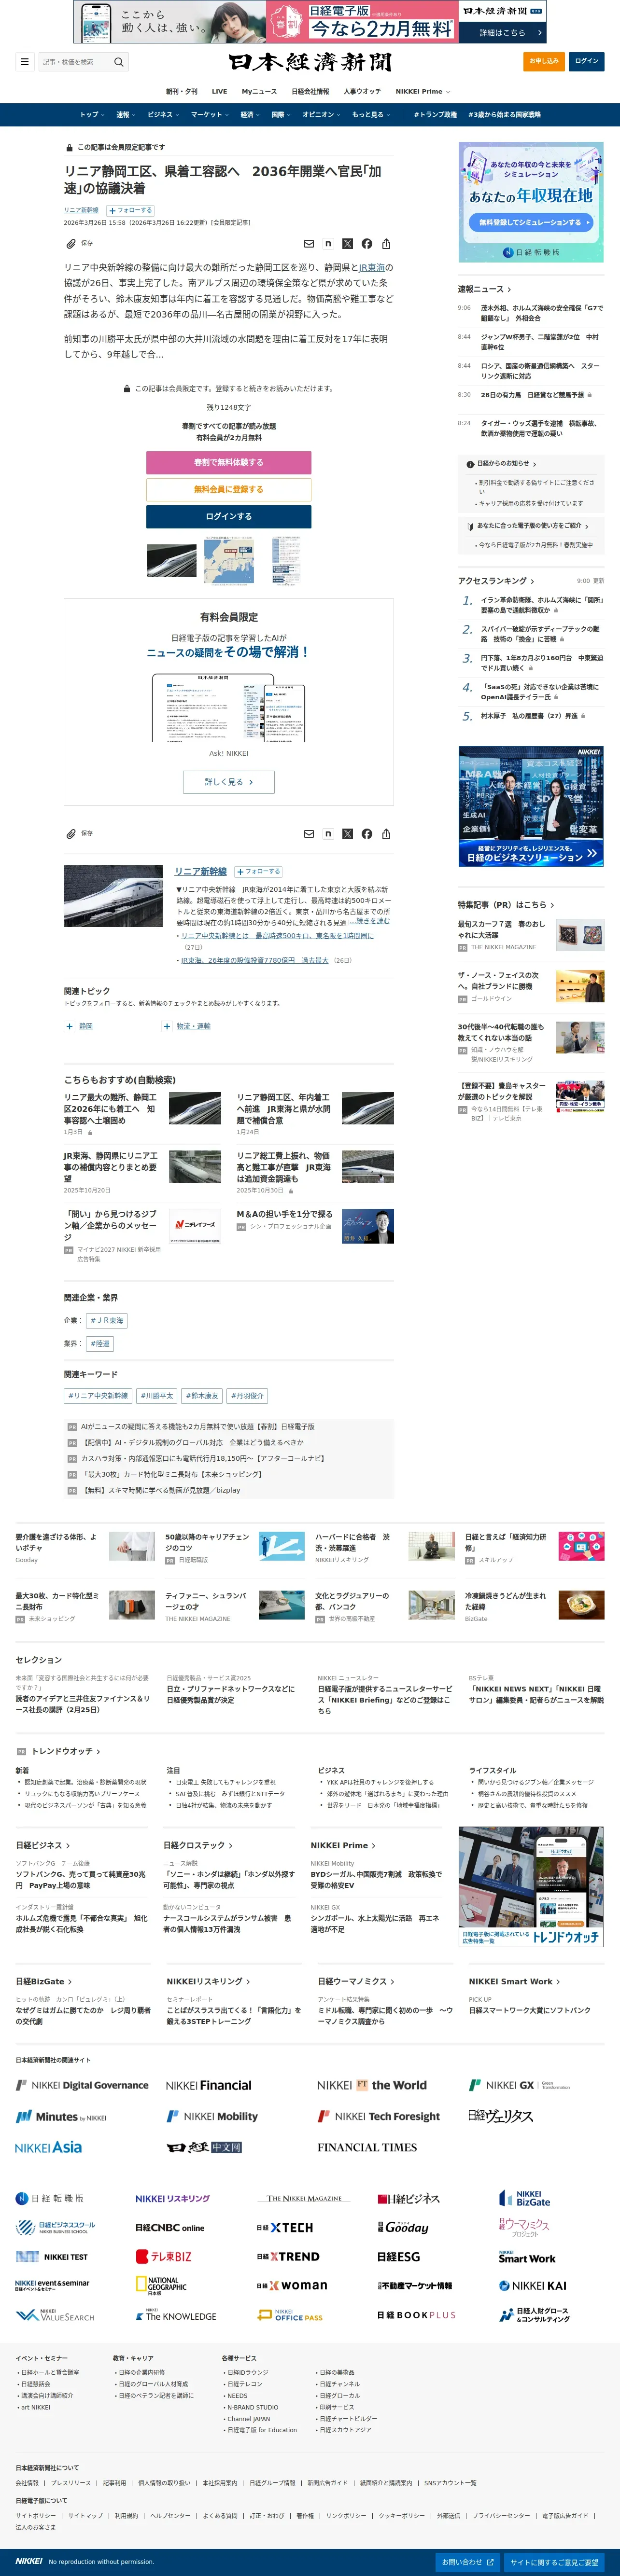Open NIKKEI Mobility logo
The height and width of the screenshot is (2576, 620).
[212, 2116]
